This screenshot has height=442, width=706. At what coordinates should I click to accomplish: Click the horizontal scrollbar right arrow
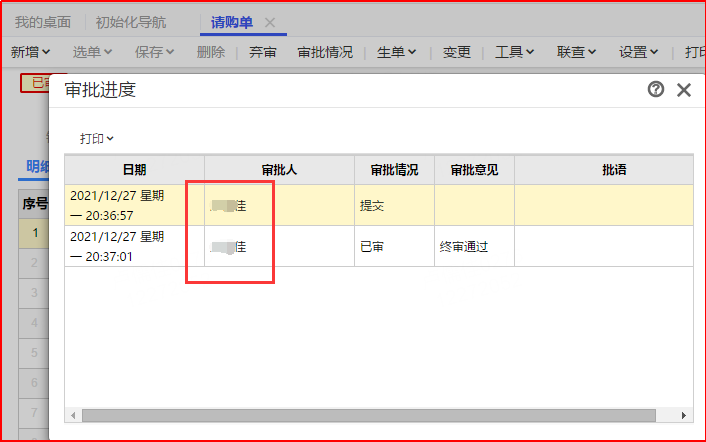(683, 415)
